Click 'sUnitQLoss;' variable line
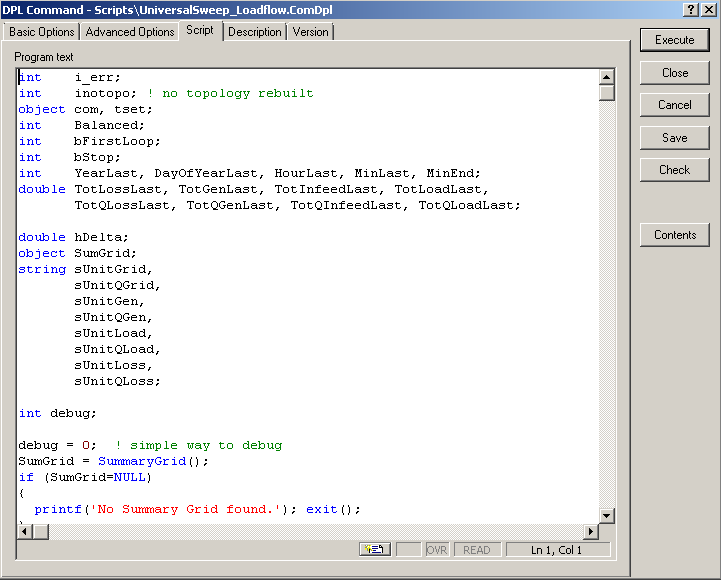Screen dimensions: 721x580 pos(117,381)
